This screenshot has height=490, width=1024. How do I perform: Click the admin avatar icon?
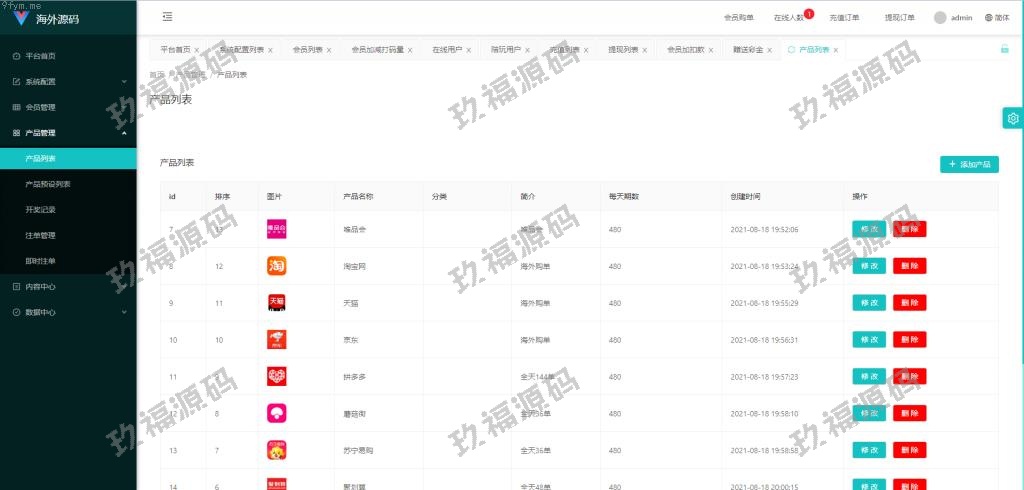(x=940, y=18)
